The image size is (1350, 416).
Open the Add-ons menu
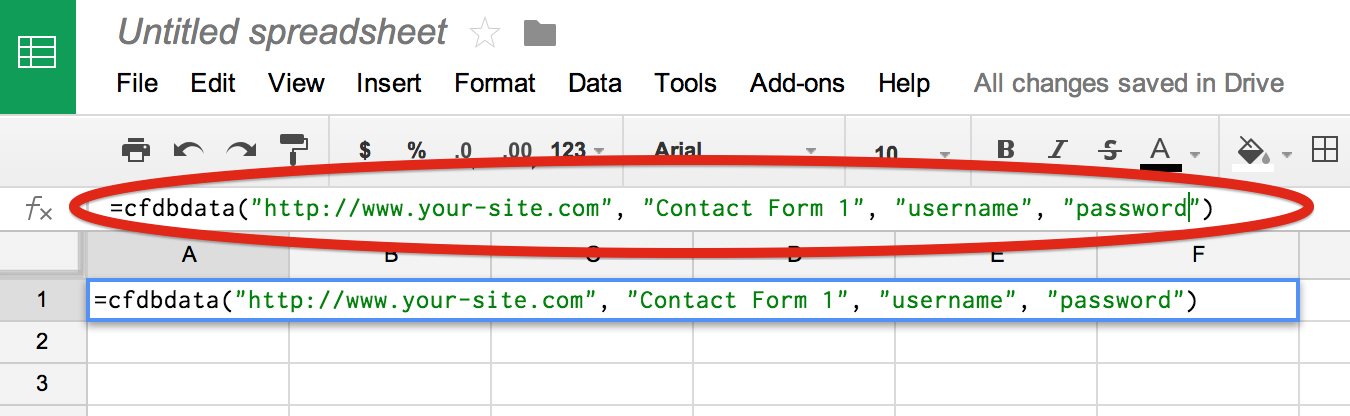coord(797,83)
